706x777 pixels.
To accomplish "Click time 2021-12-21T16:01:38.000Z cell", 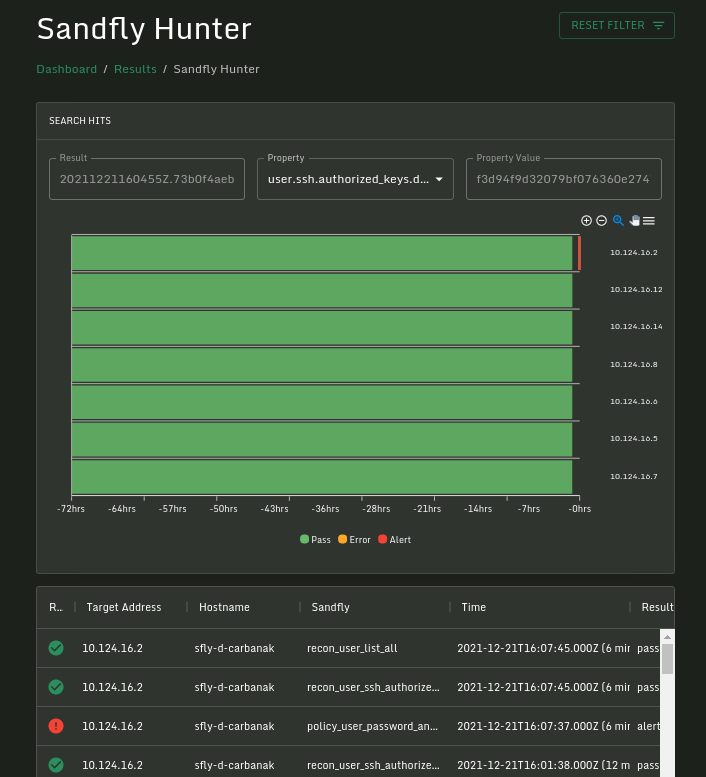I will [543, 765].
